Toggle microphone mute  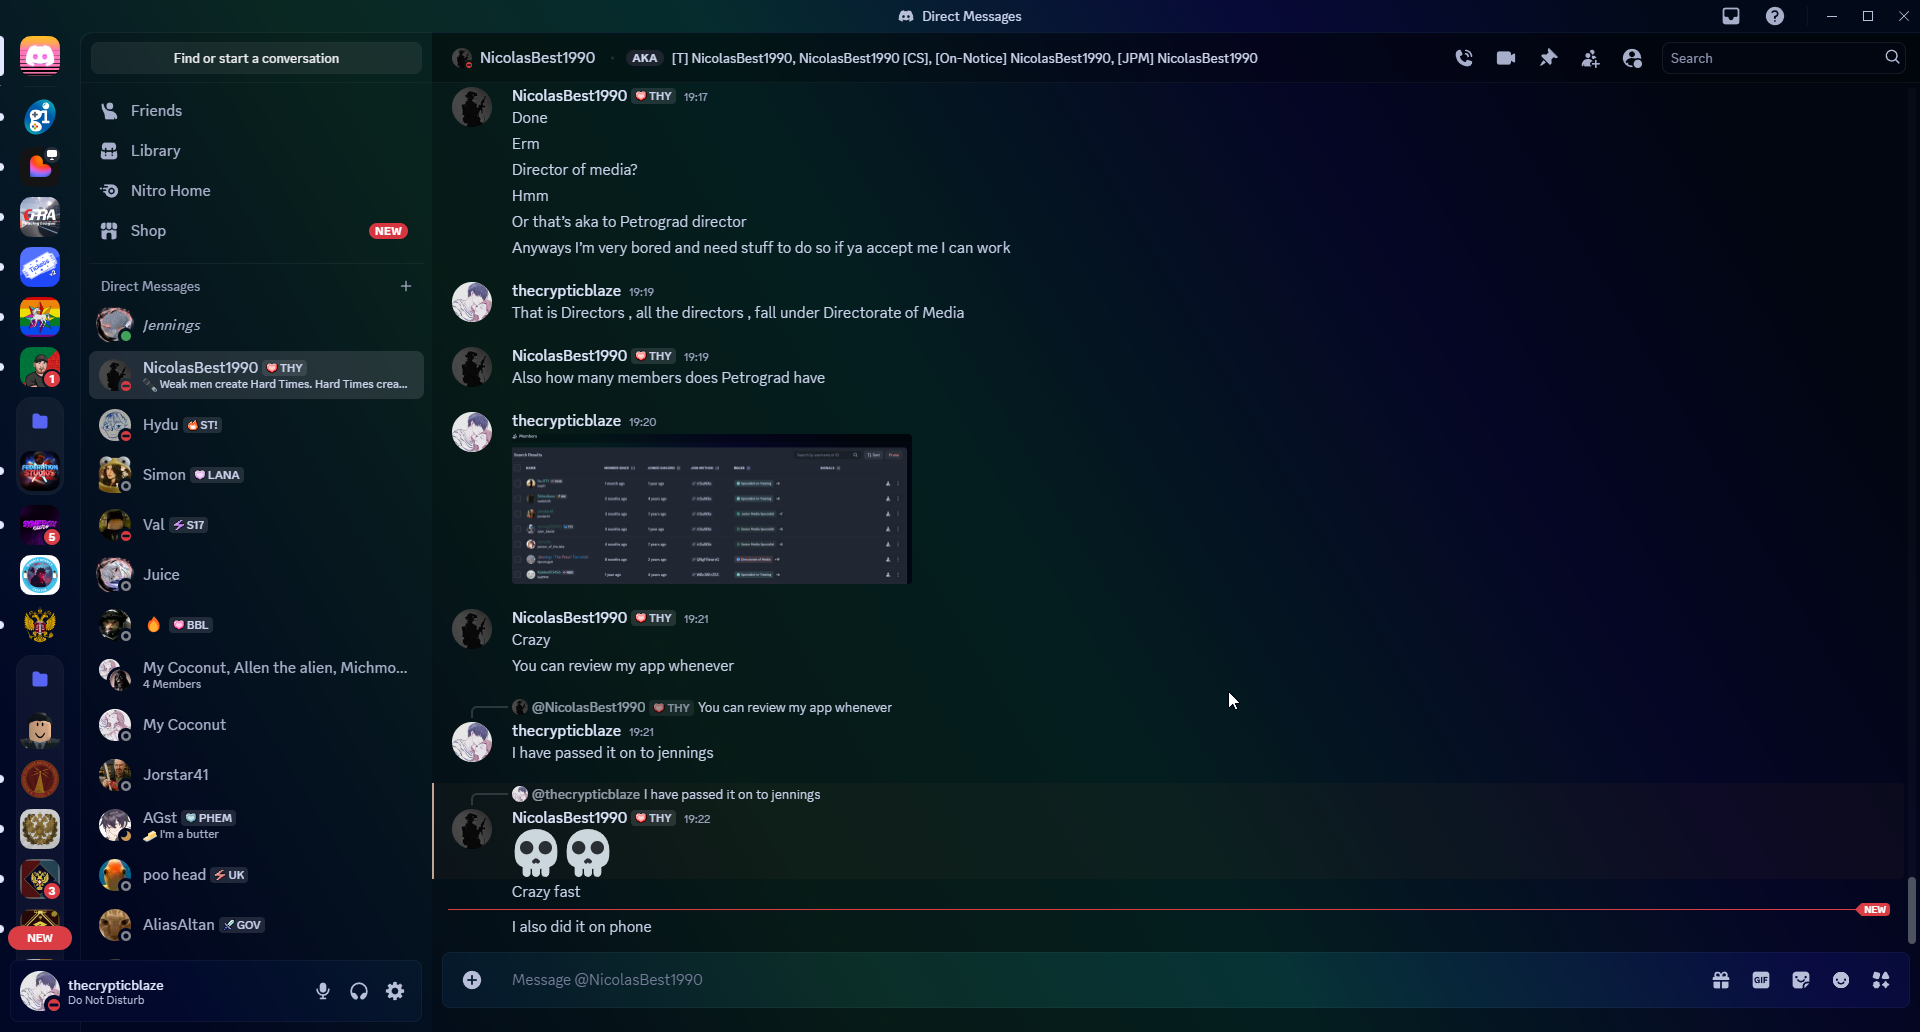323,991
